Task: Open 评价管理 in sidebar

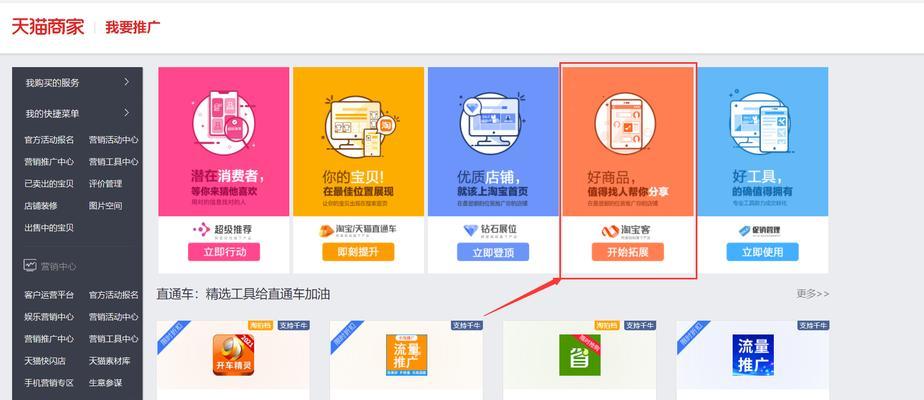Action: coord(105,183)
